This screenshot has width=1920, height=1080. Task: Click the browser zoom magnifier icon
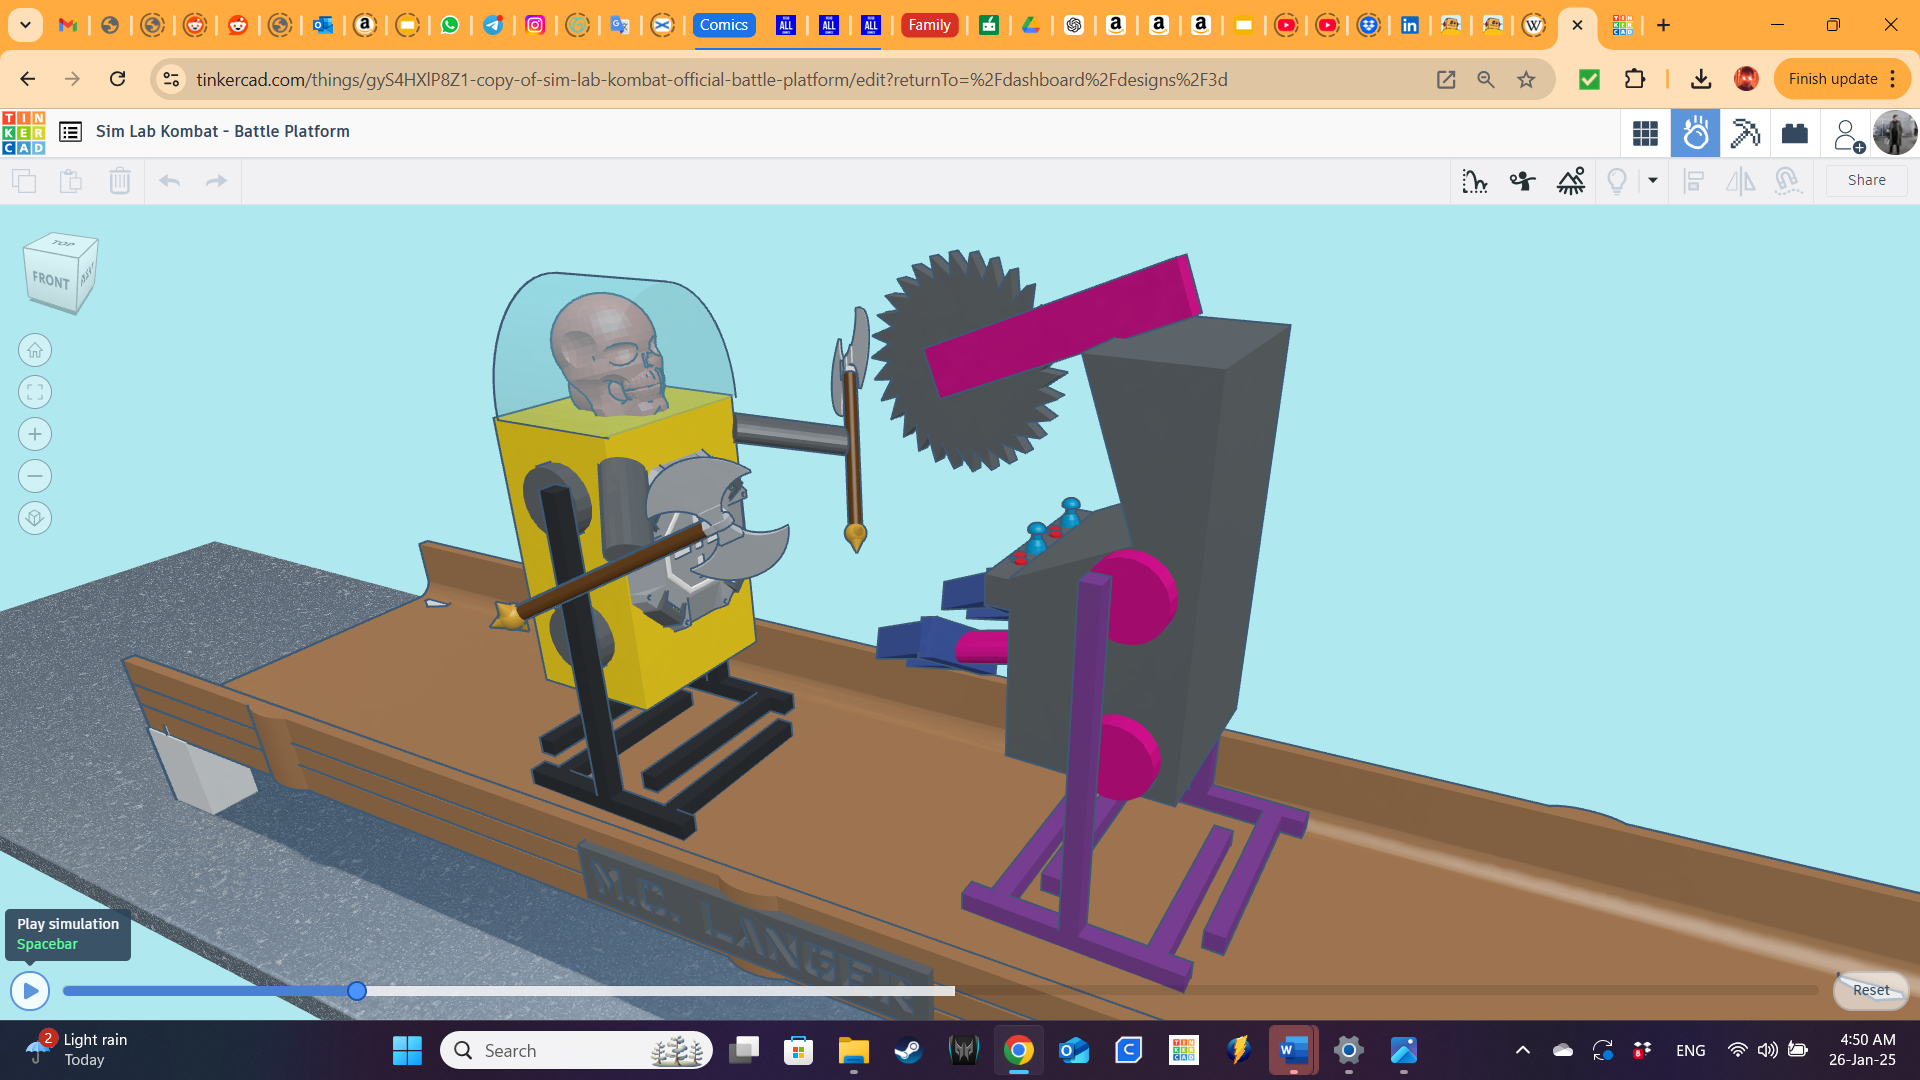click(x=1486, y=79)
